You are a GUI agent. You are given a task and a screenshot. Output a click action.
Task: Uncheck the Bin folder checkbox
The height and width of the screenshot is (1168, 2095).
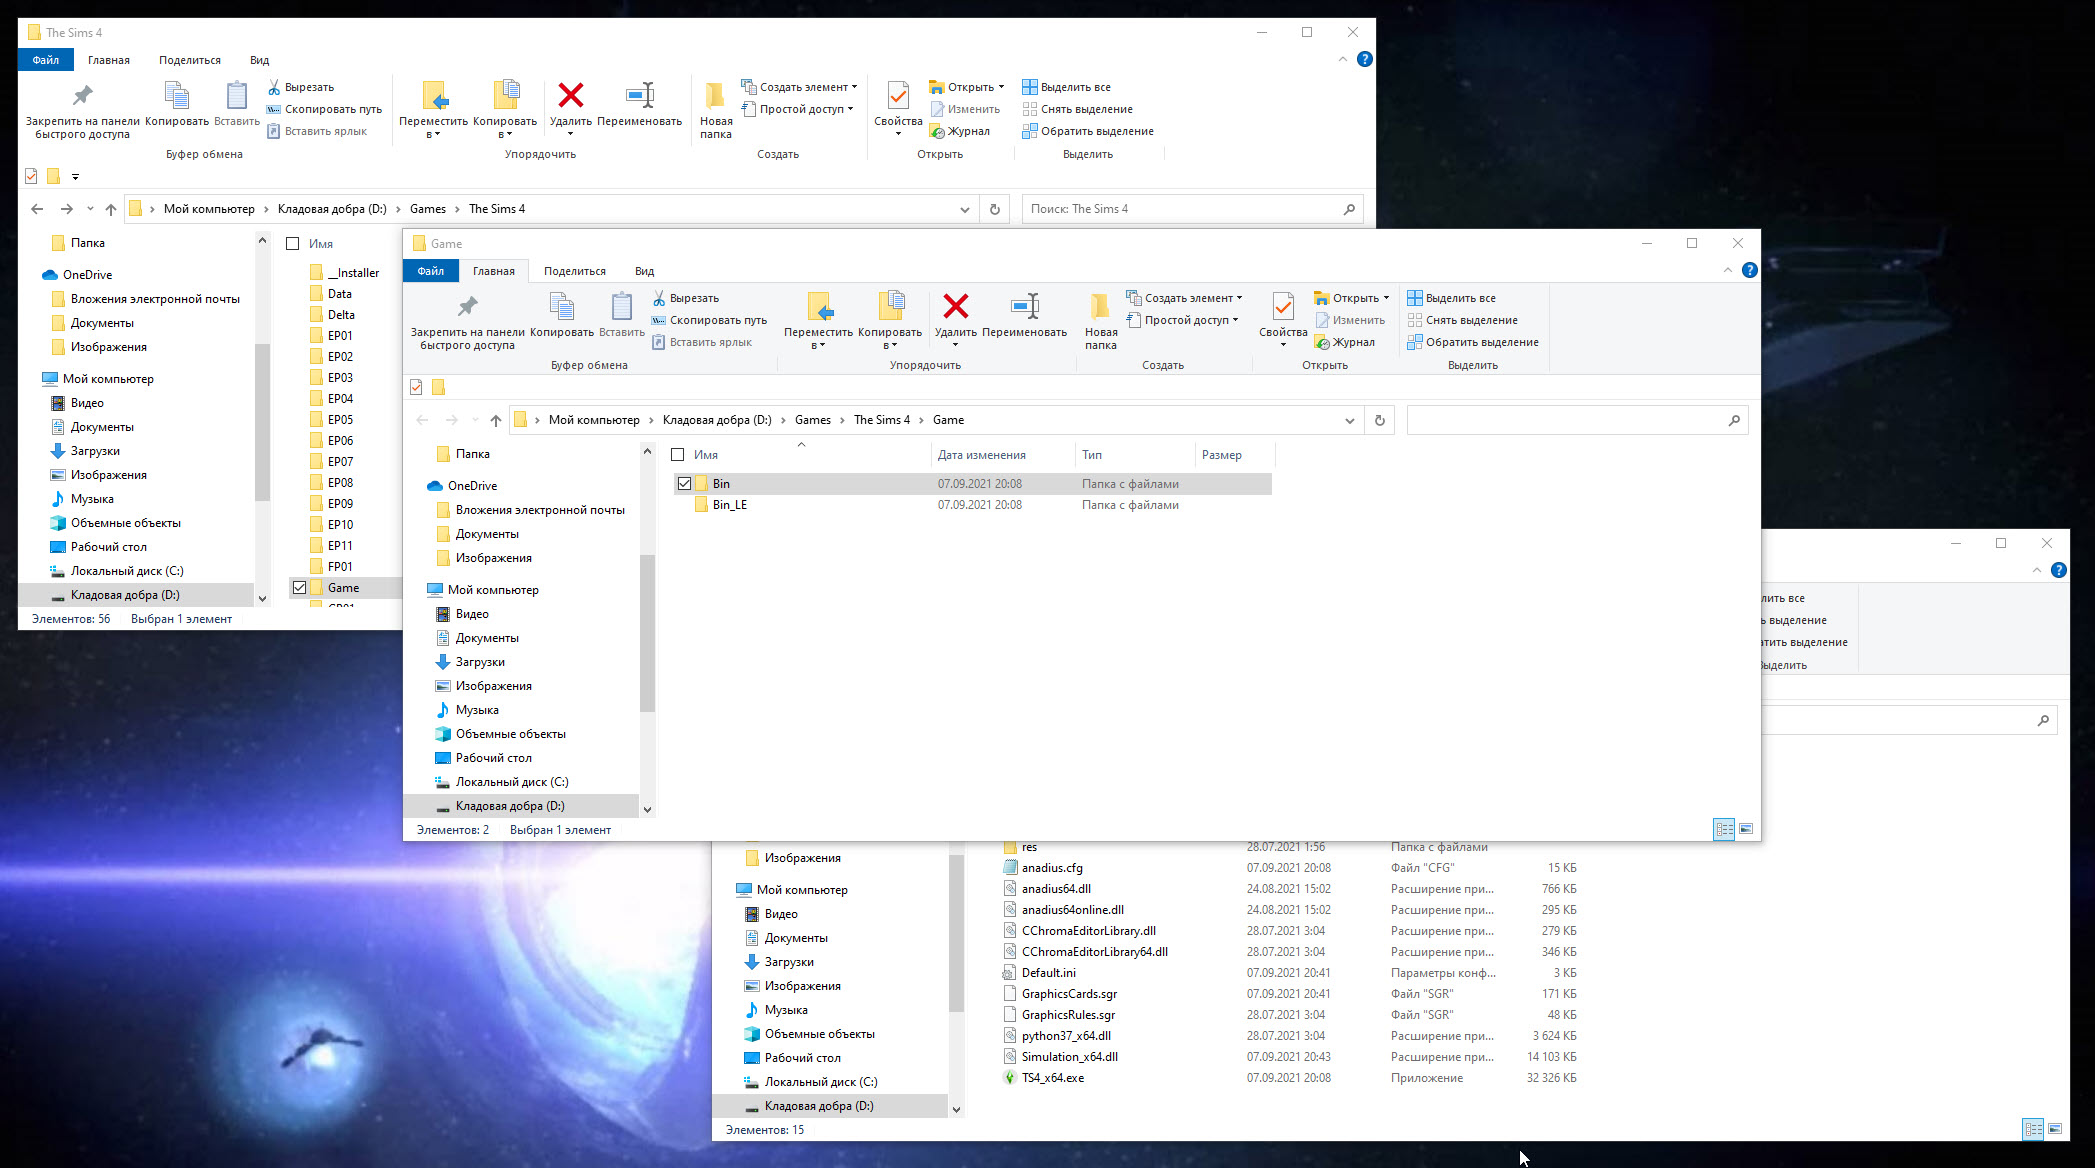684,483
